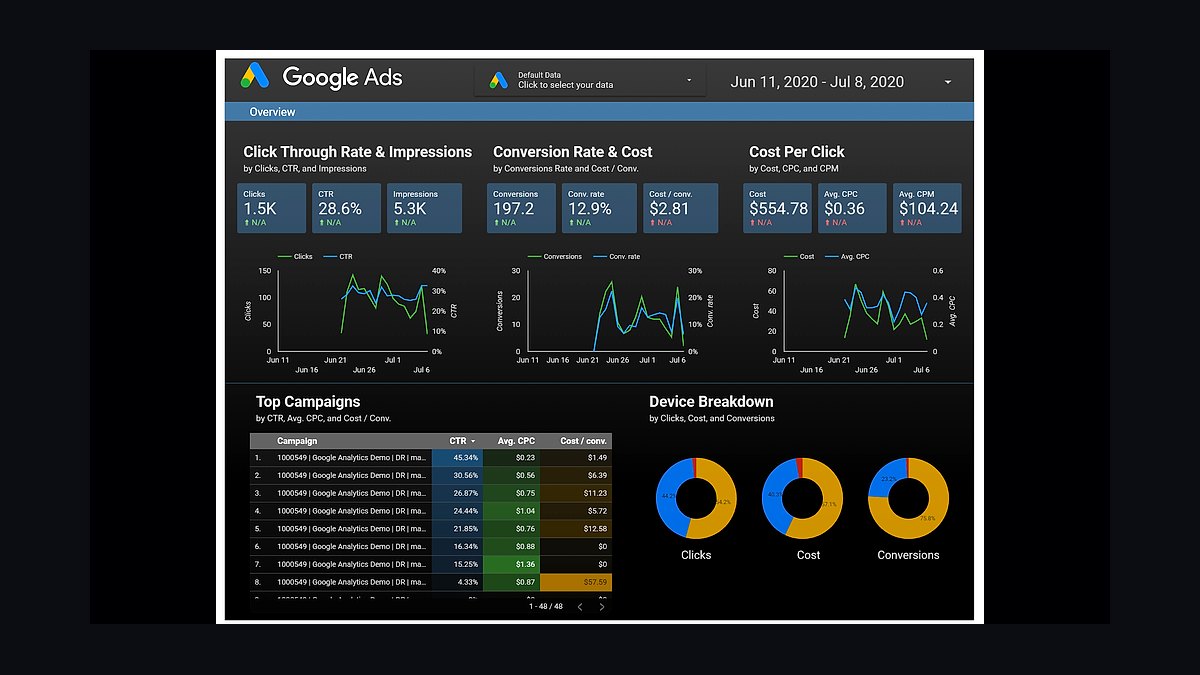Click the 45.34% CTR cell
This screenshot has width=1200, height=675.
(x=457, y=458)
